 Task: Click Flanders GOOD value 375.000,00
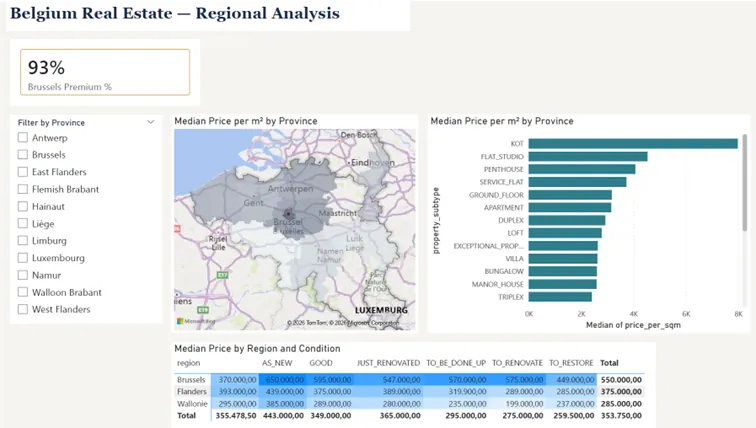point(332,392)
